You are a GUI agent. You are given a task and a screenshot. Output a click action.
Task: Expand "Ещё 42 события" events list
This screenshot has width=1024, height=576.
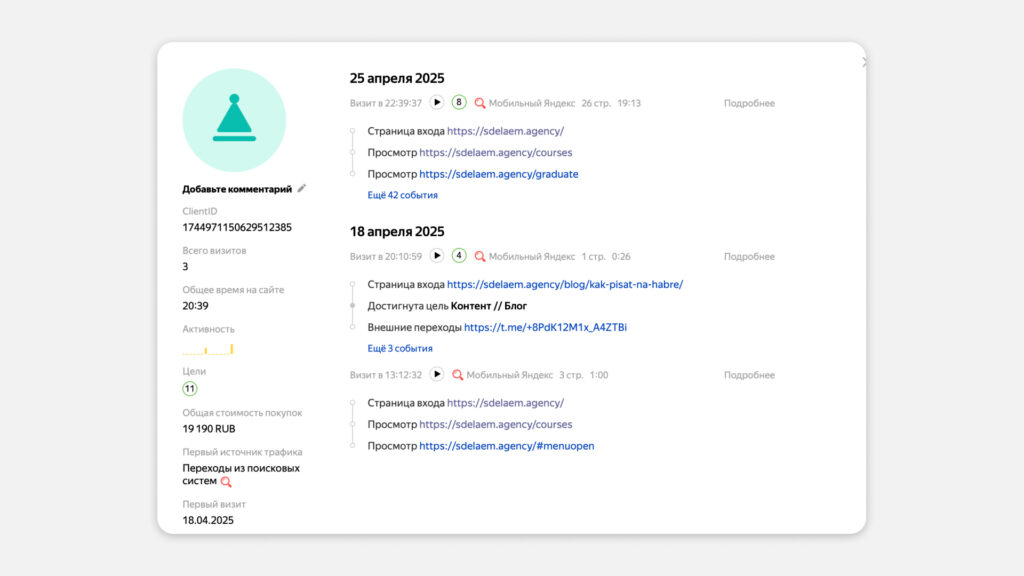click(402, 195)
